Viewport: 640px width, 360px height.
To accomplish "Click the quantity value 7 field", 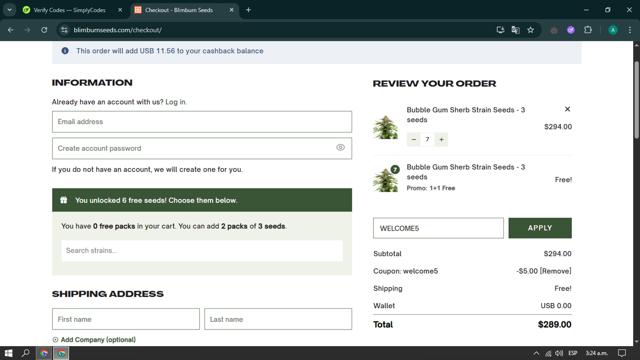I will 427,140.
